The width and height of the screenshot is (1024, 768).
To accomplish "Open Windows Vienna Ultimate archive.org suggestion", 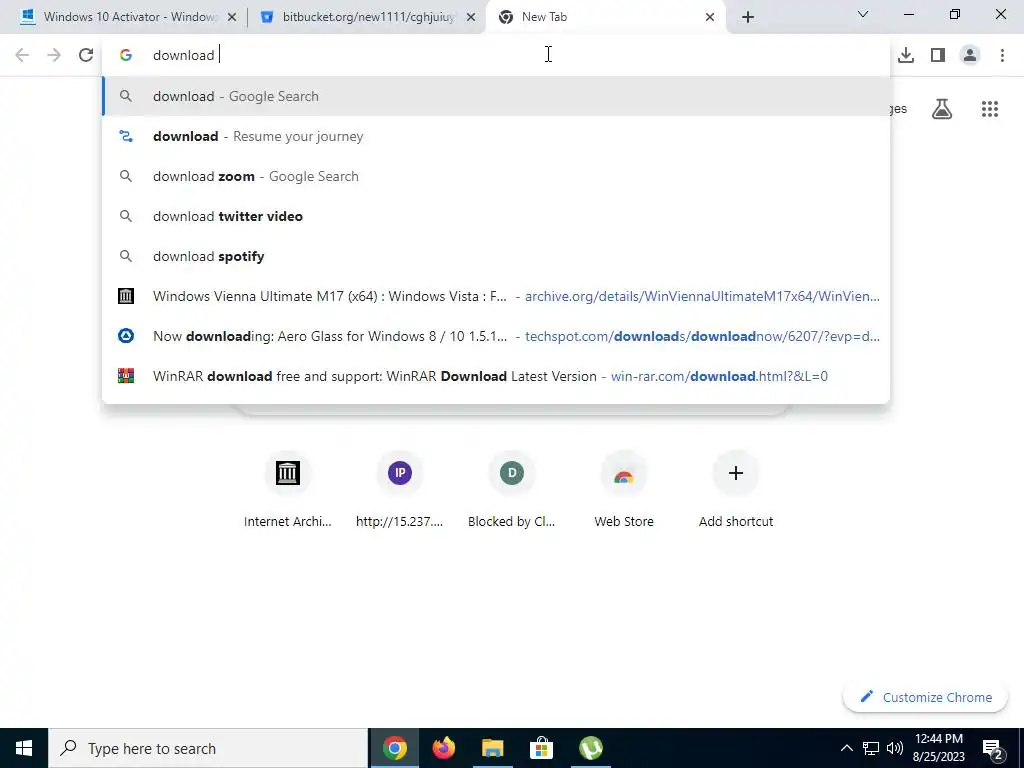I will pos(496,296).
